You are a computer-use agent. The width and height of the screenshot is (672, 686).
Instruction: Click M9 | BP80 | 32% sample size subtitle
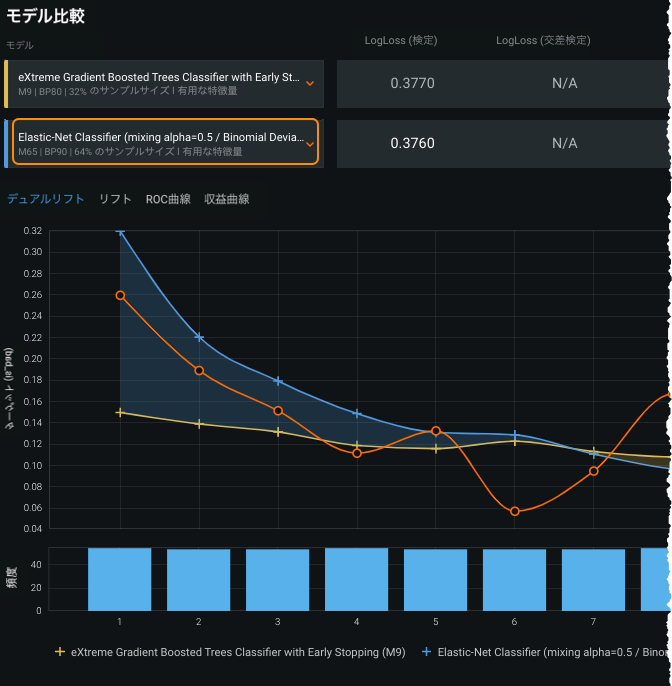click(128, 91)
